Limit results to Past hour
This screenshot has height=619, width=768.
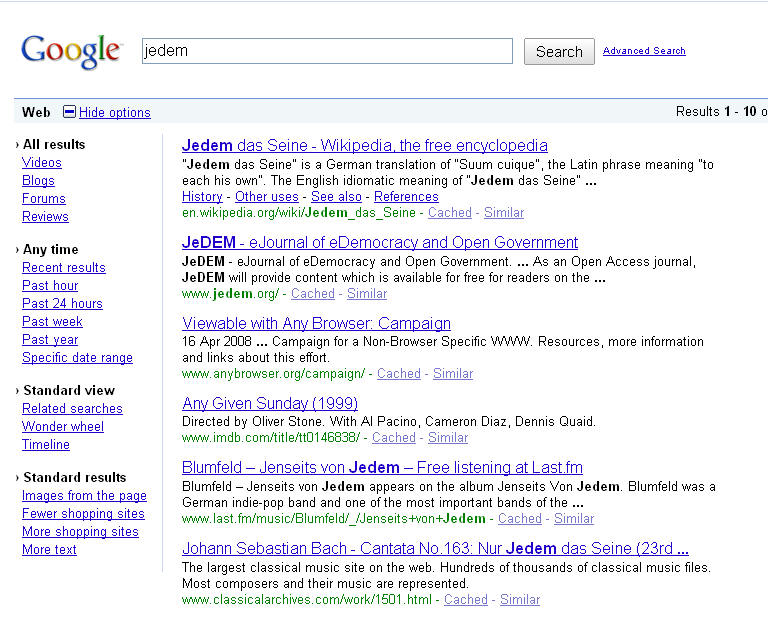(x=50, y=286)
